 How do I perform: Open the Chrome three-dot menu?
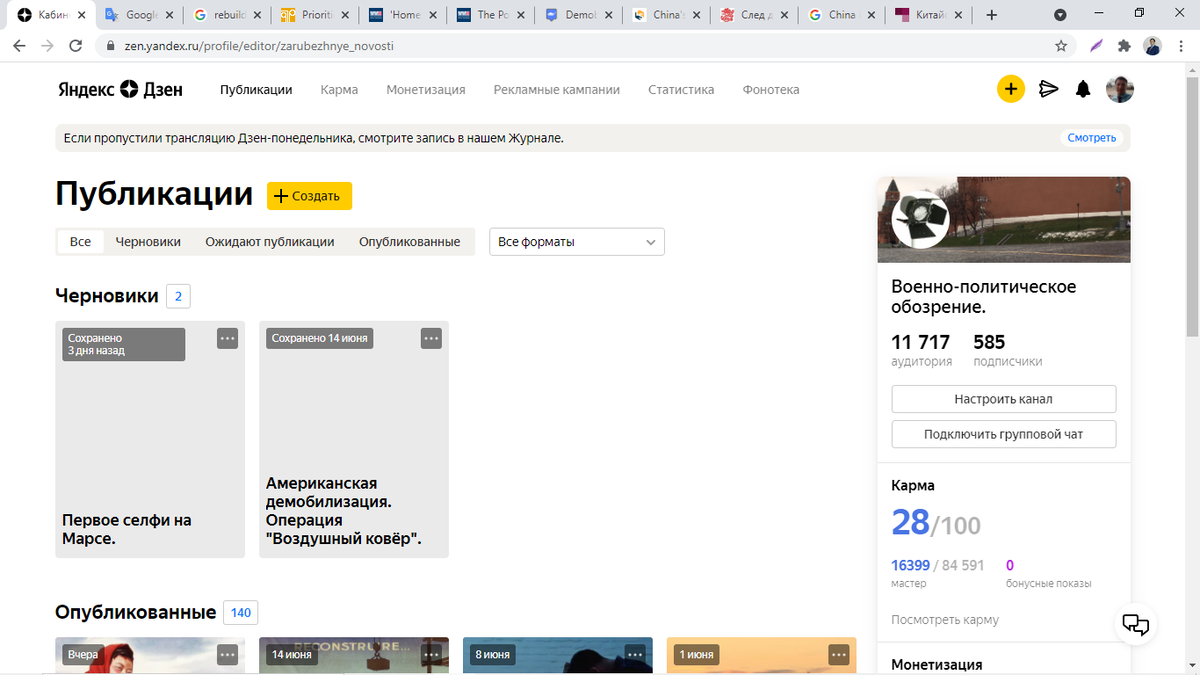1182,46
